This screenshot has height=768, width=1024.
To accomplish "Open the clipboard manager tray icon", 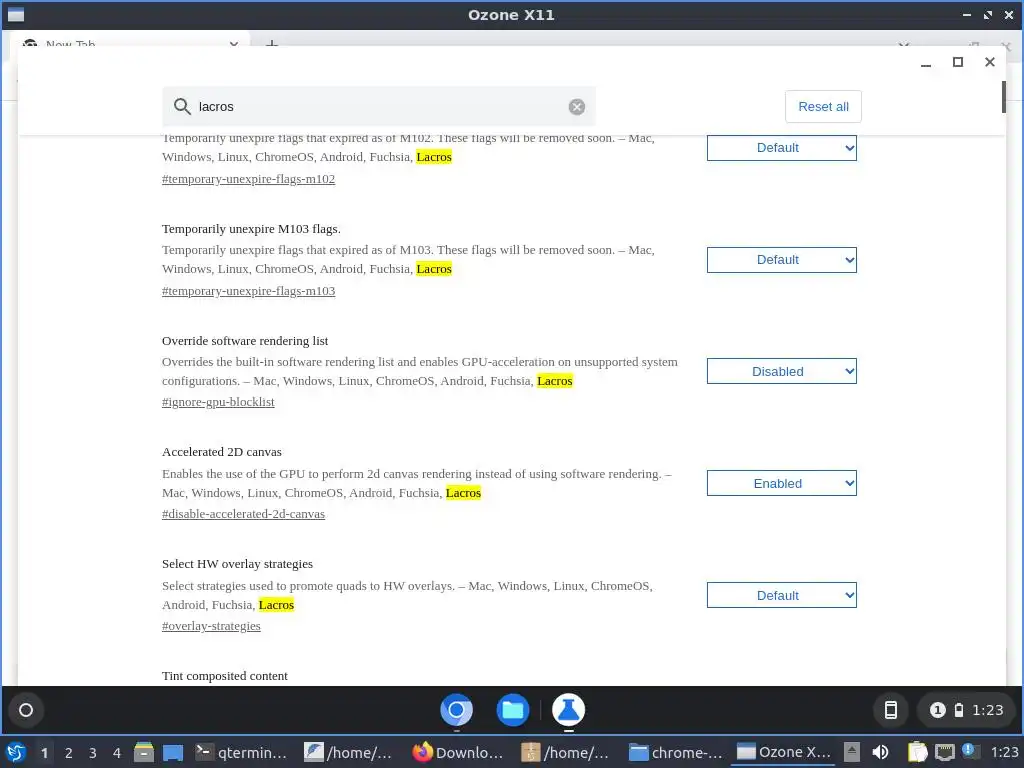I will pyautogui.click(x=917, y=752).
